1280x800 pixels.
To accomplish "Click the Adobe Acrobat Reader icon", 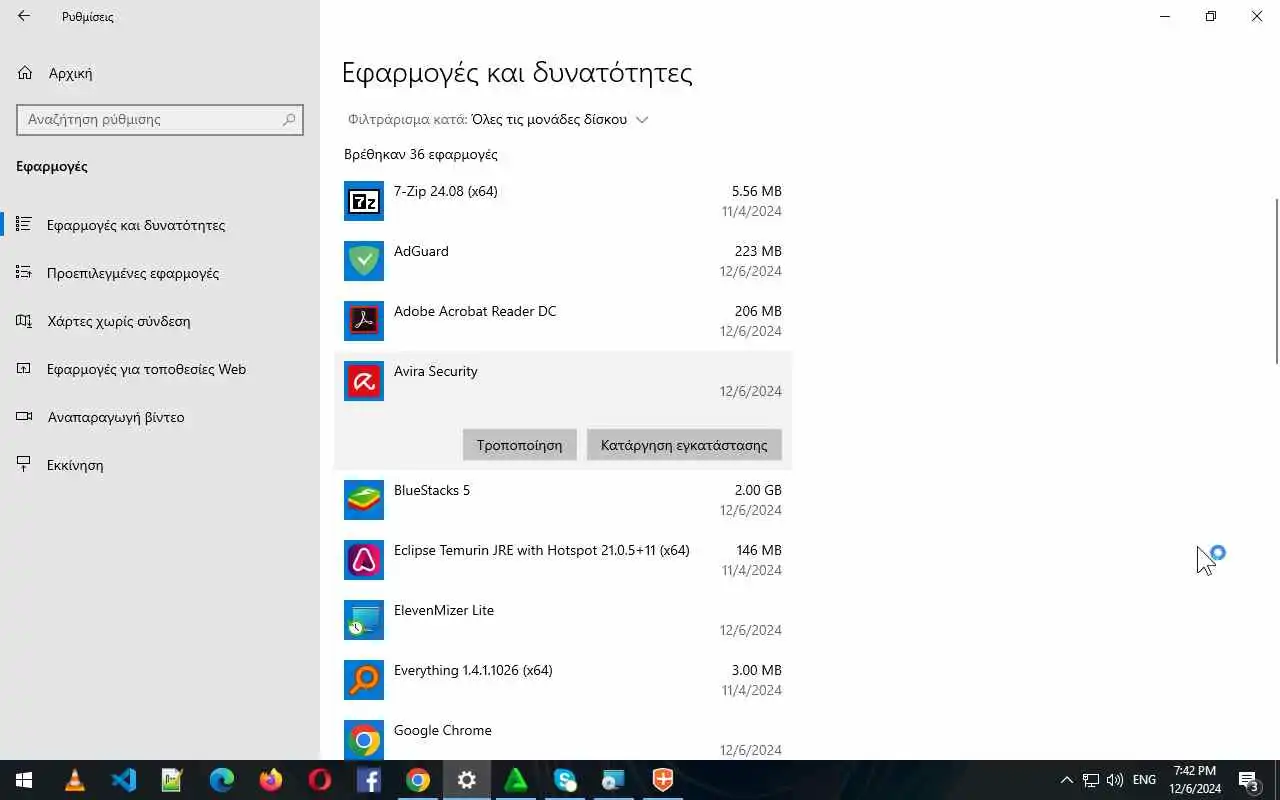I will click(x=364, y=321).
